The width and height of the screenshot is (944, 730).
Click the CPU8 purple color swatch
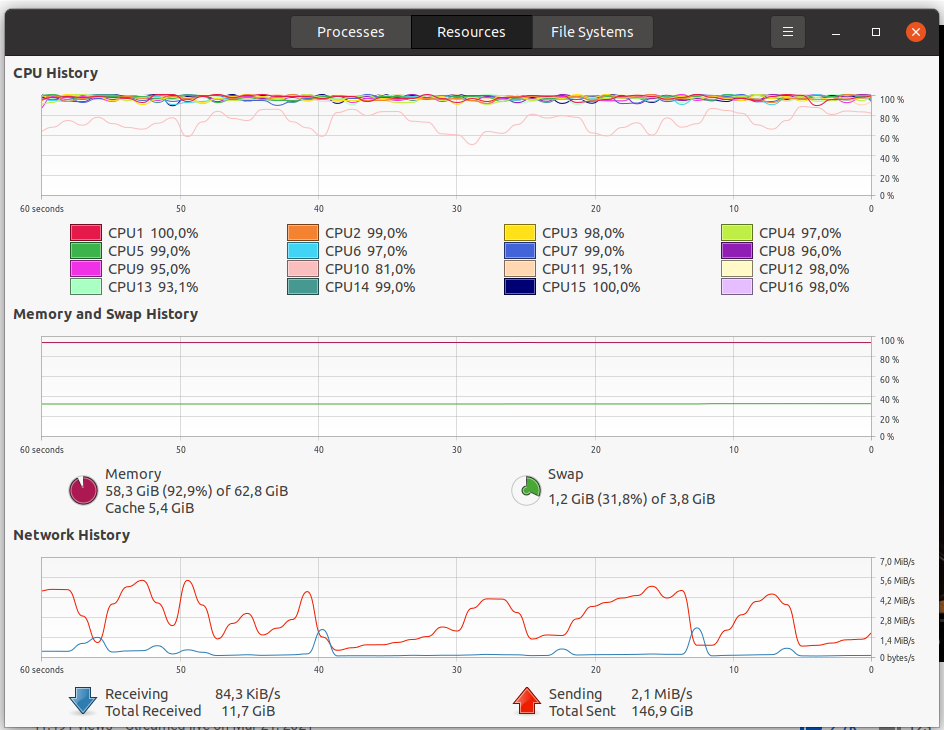(x=737, y=251)
